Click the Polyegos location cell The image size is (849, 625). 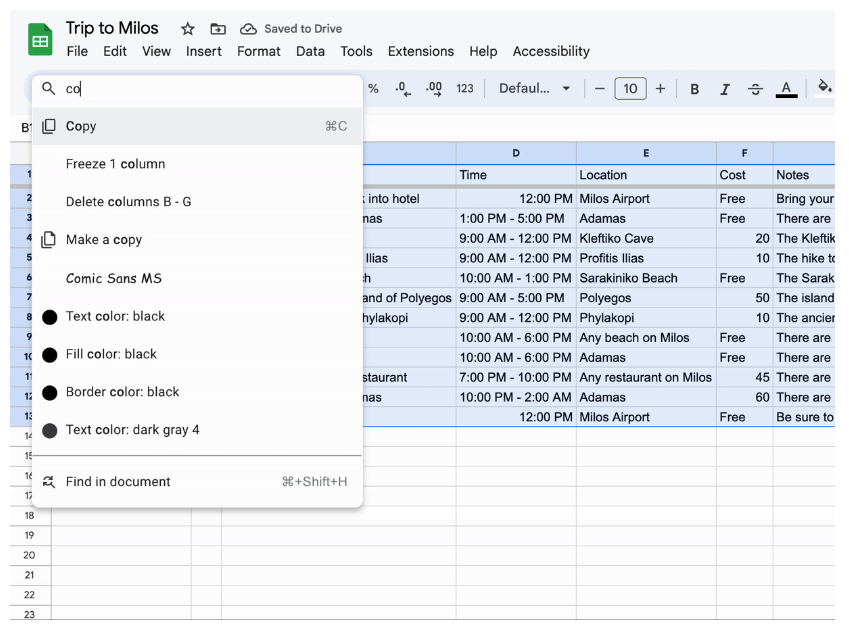coord(646,298)
